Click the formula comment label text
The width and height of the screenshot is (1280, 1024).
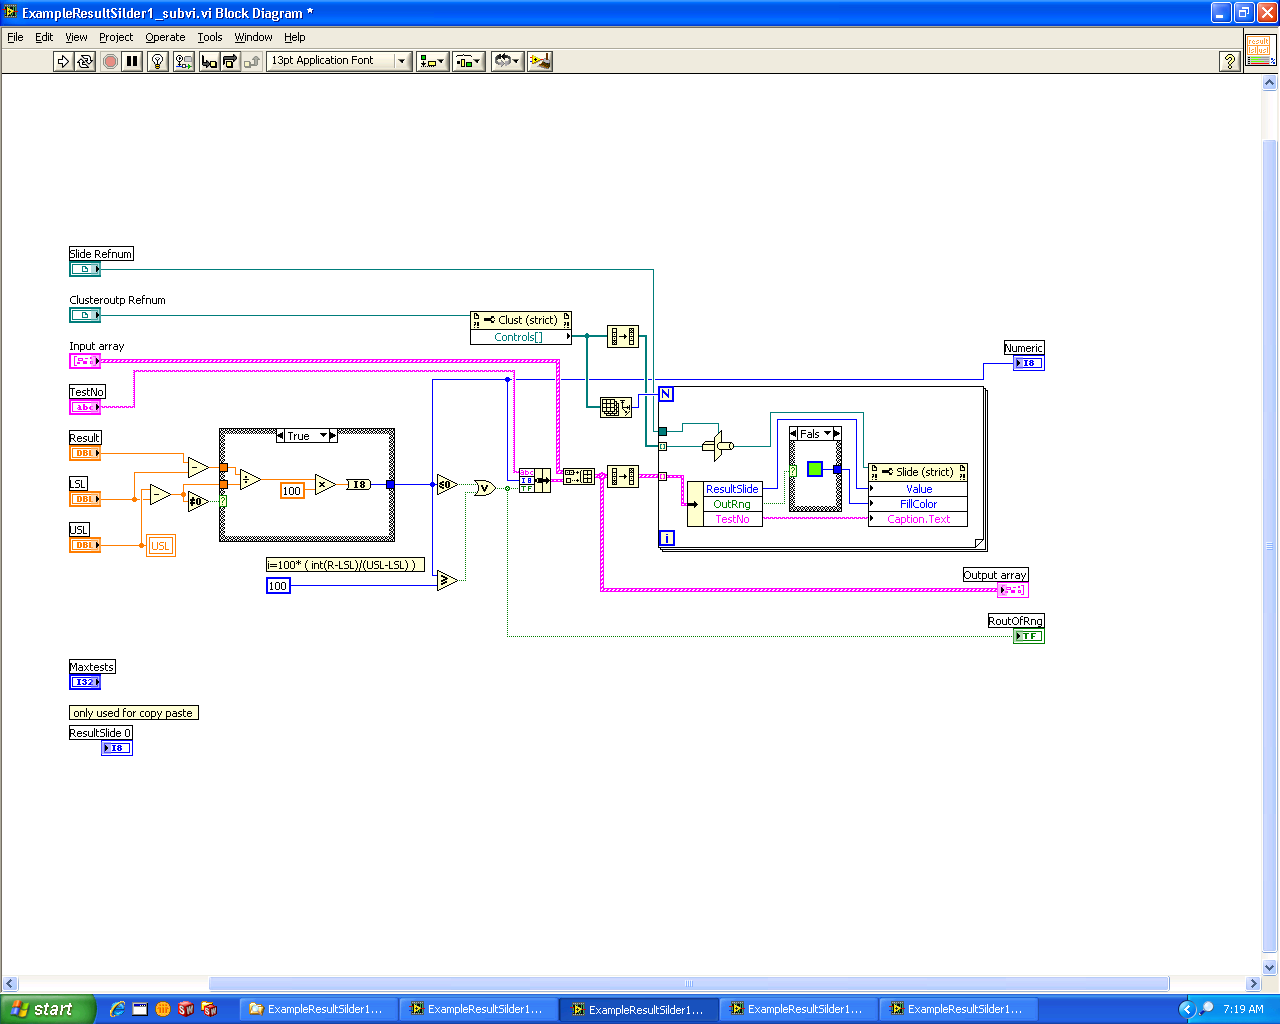pyautogui.click(x=346, y=565)
